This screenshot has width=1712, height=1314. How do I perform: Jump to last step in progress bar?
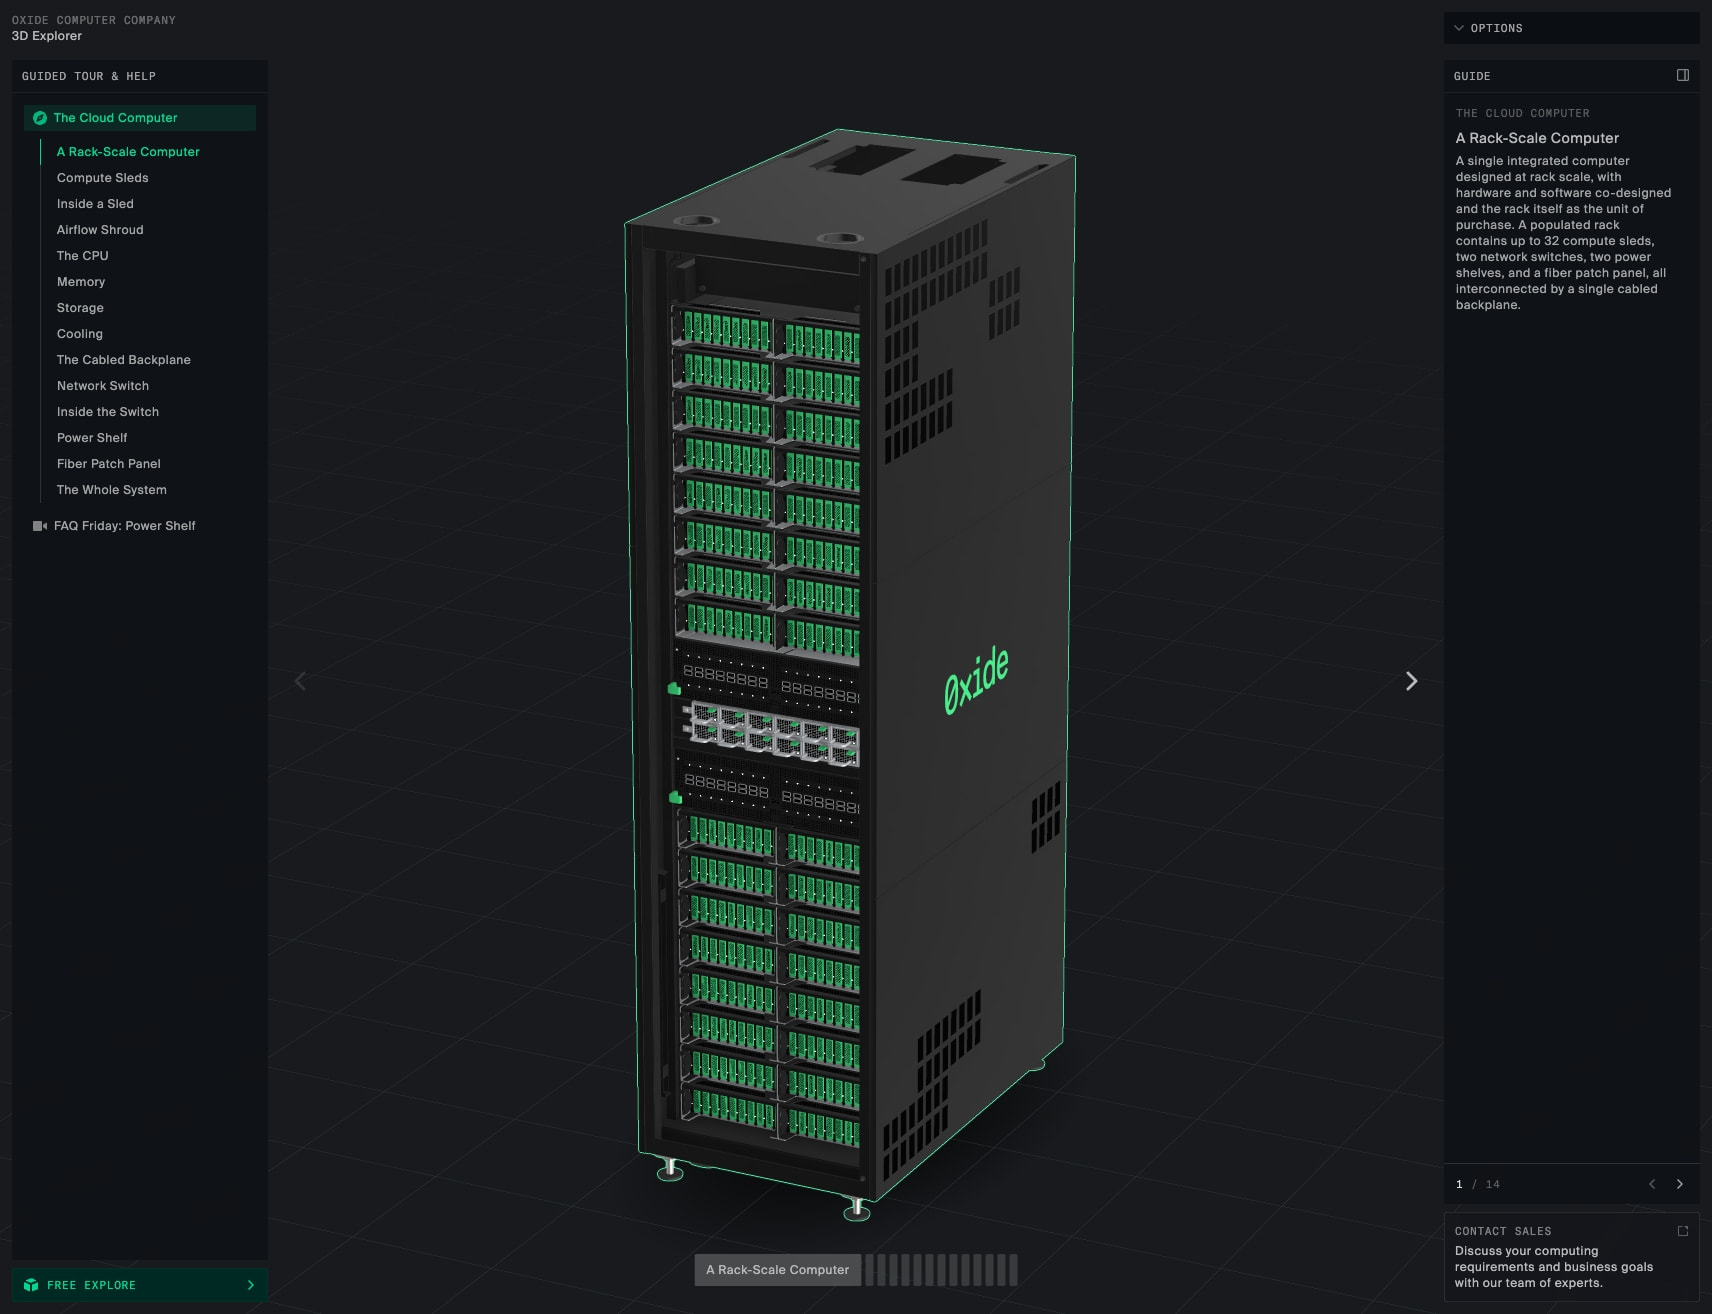point(1013,1270)
